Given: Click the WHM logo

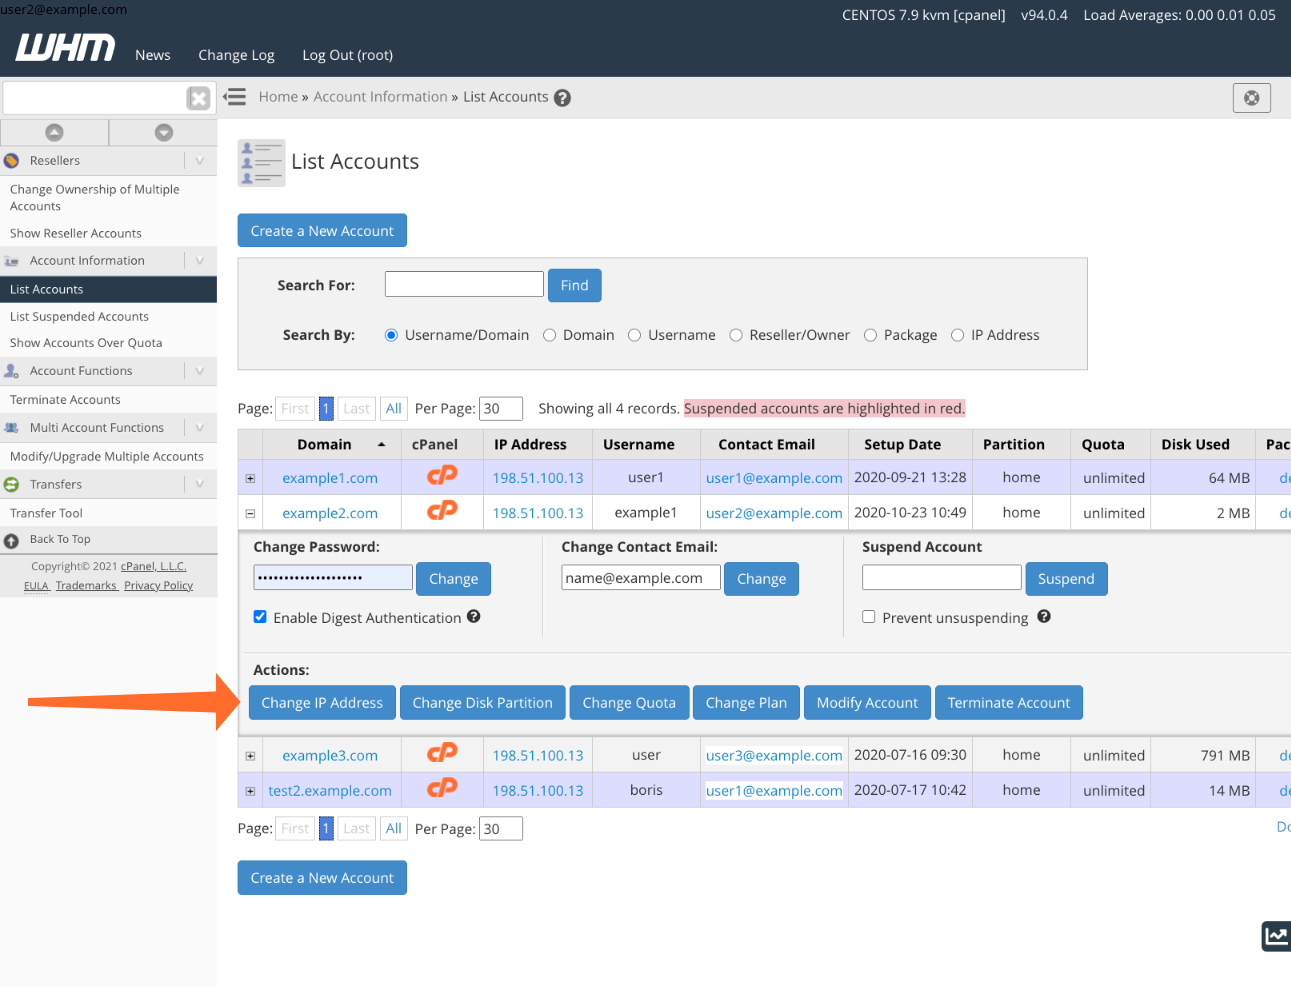Looking at the screenshot, I should coord(65,48).
